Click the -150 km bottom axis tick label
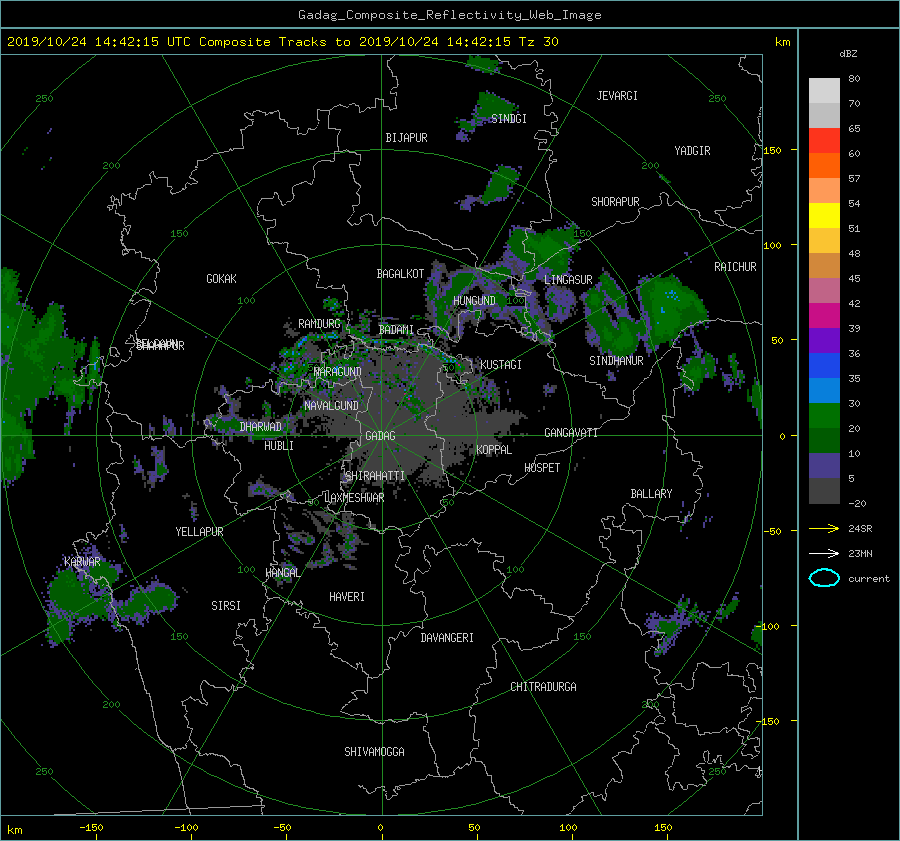The image size is (900, 841). coord(91,828)
